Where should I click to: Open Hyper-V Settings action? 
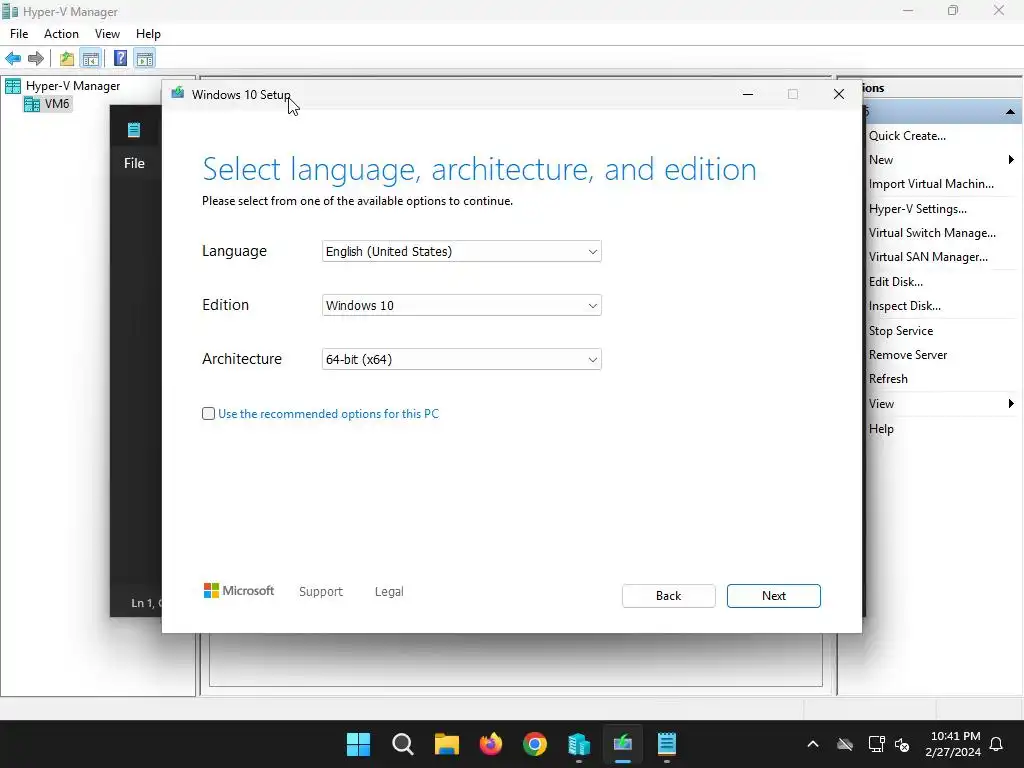point(918,209)
